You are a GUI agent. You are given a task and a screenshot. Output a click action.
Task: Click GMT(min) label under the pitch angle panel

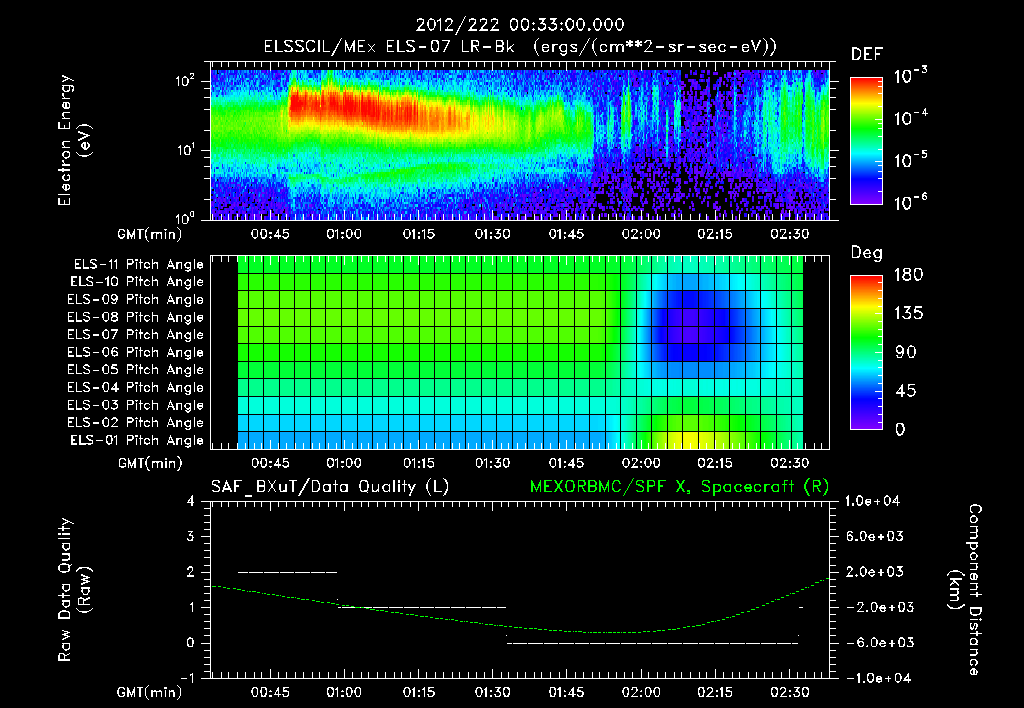150,463
